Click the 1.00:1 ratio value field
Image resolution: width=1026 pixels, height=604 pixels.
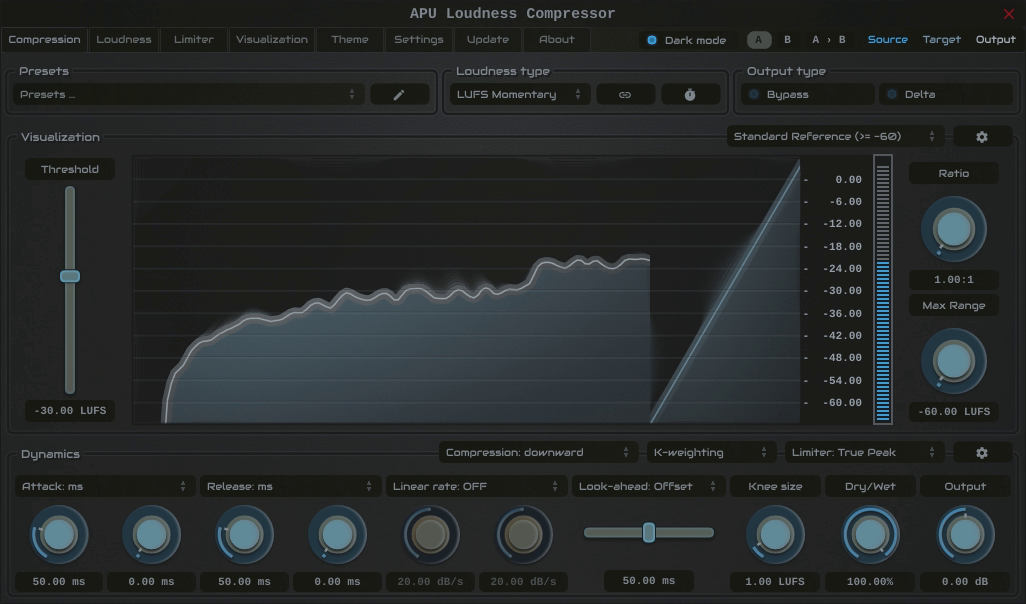(x=953, y=280)
